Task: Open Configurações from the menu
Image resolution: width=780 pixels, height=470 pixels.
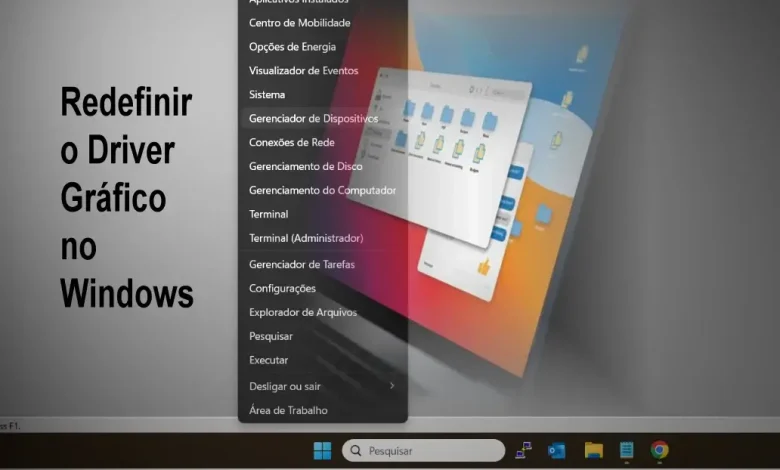Action: (x=323, y=288)
